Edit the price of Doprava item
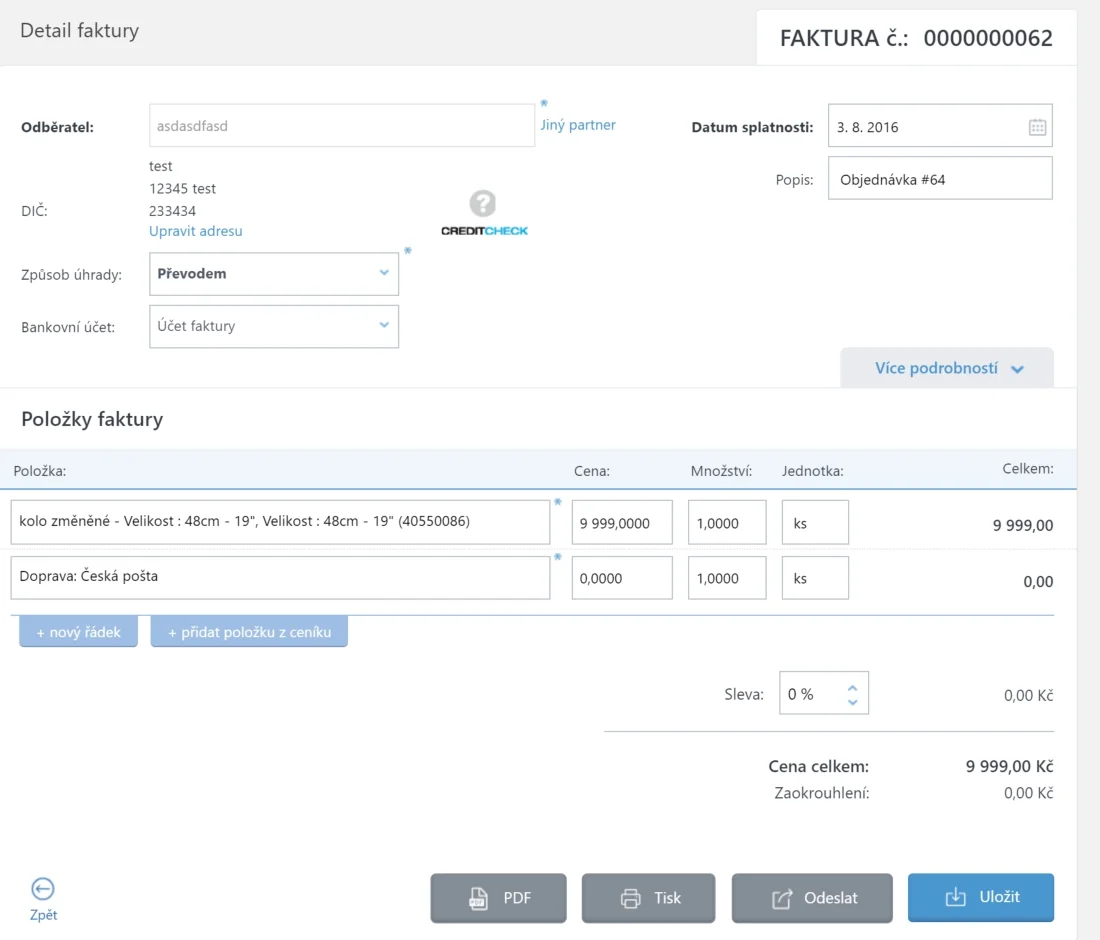This screenshot has width=1100, height=940. (621, 578)
